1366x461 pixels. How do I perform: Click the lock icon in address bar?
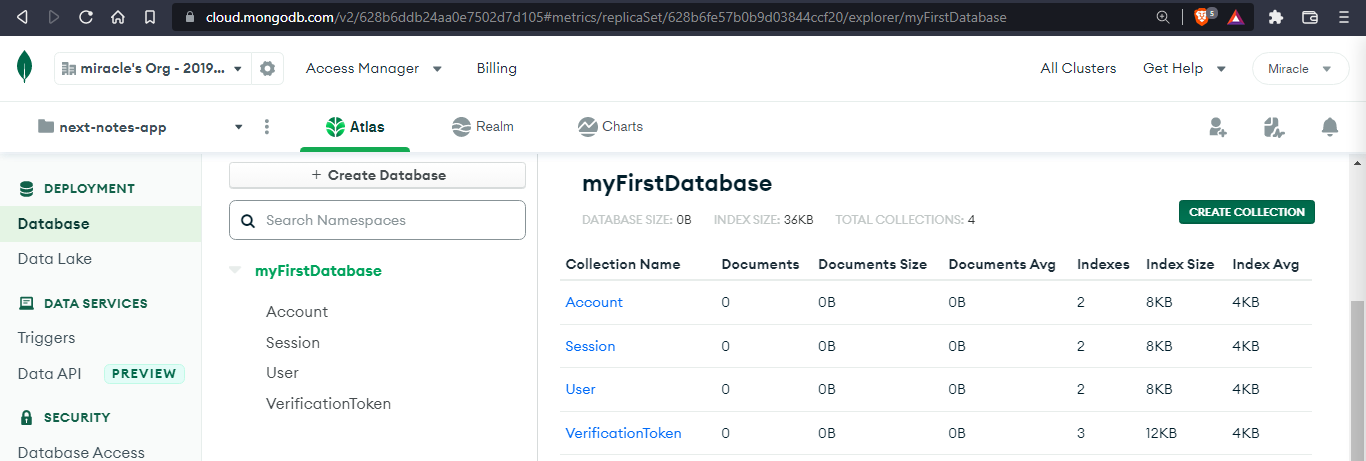[191, 17]
